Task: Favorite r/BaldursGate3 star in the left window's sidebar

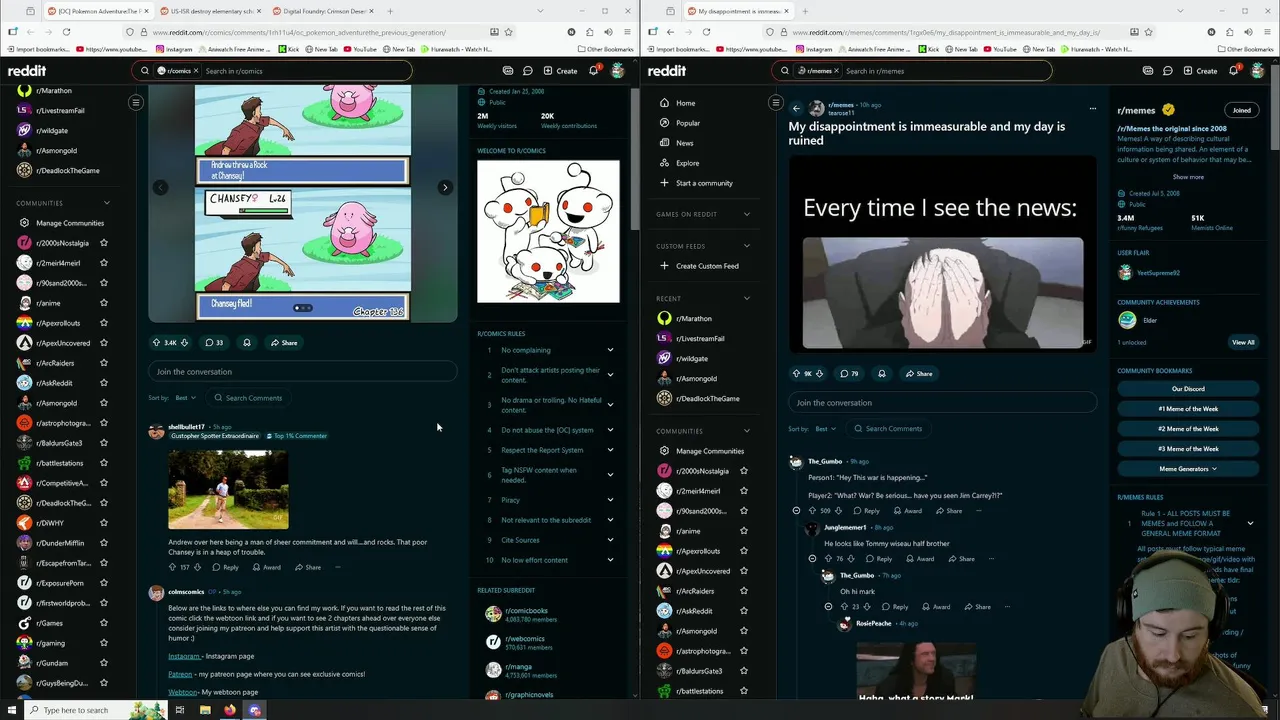Action: point(104,443)
